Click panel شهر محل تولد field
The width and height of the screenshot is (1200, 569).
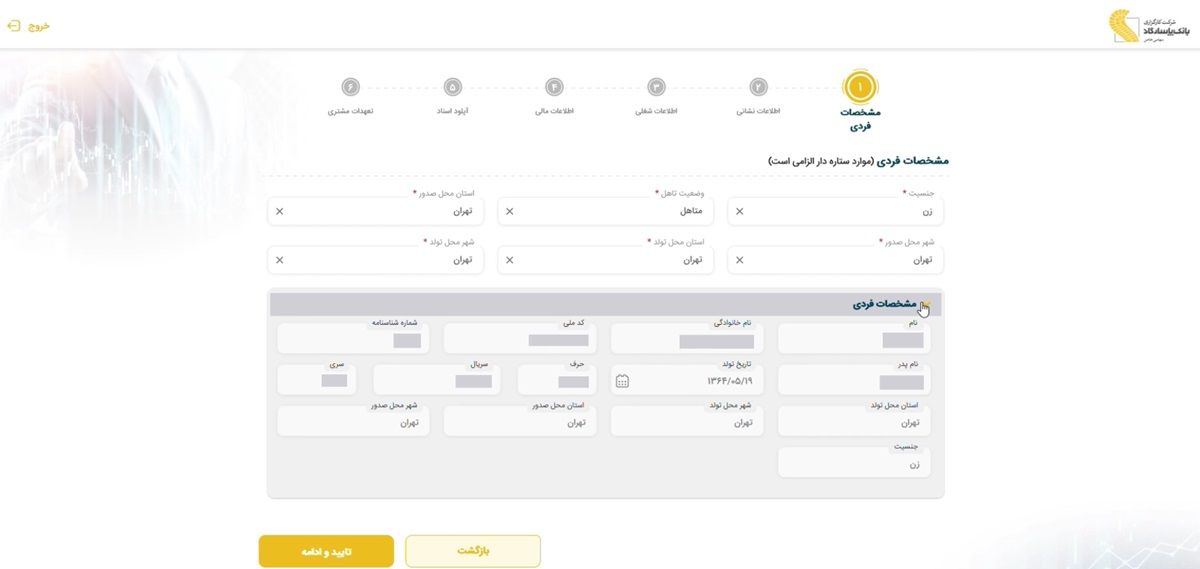point(687,421)
